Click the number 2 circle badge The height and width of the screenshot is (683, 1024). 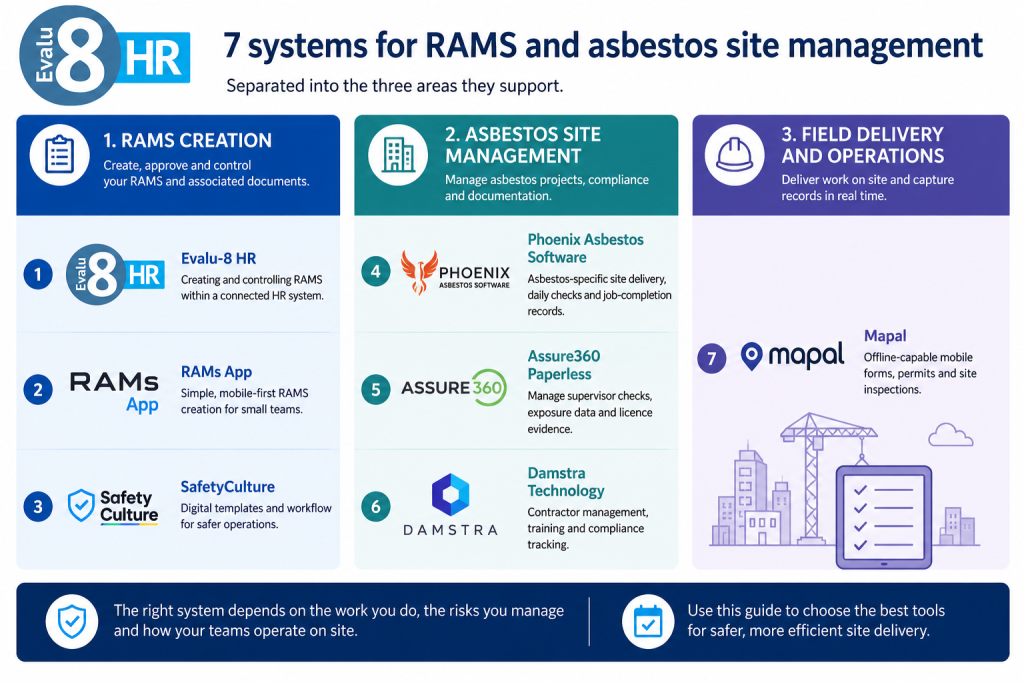point(38,390)
